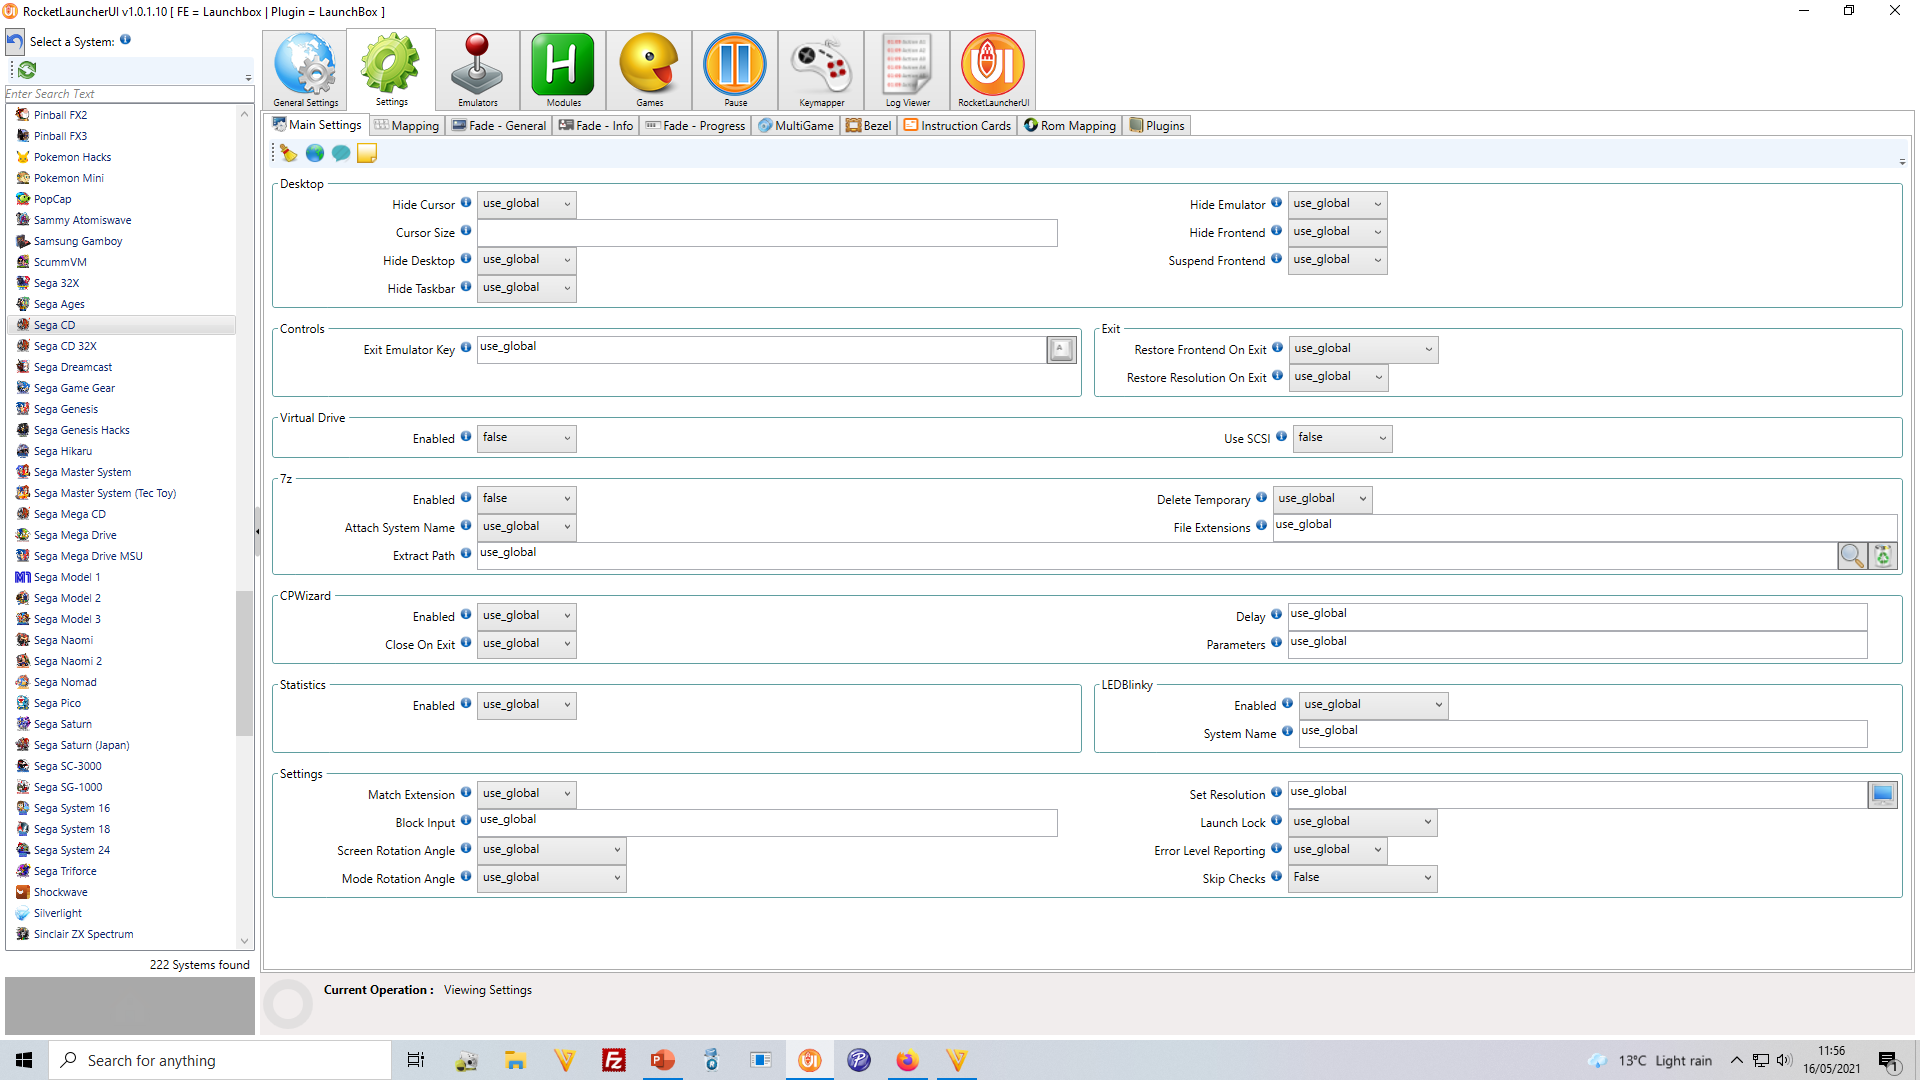Switch to the Mapping tab

click(x=407, y=125)
